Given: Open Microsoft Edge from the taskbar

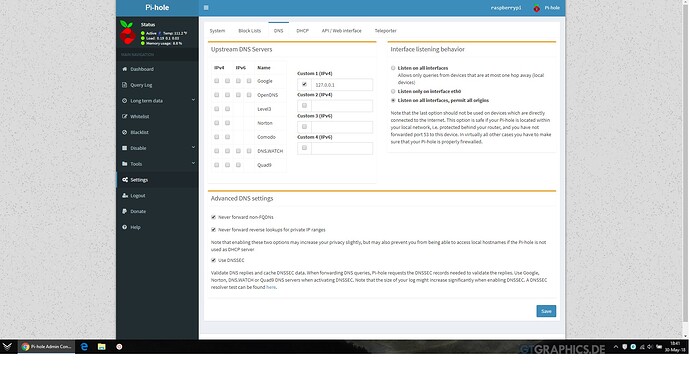Looking at the screenshot, I should click(x=84, y=347).
